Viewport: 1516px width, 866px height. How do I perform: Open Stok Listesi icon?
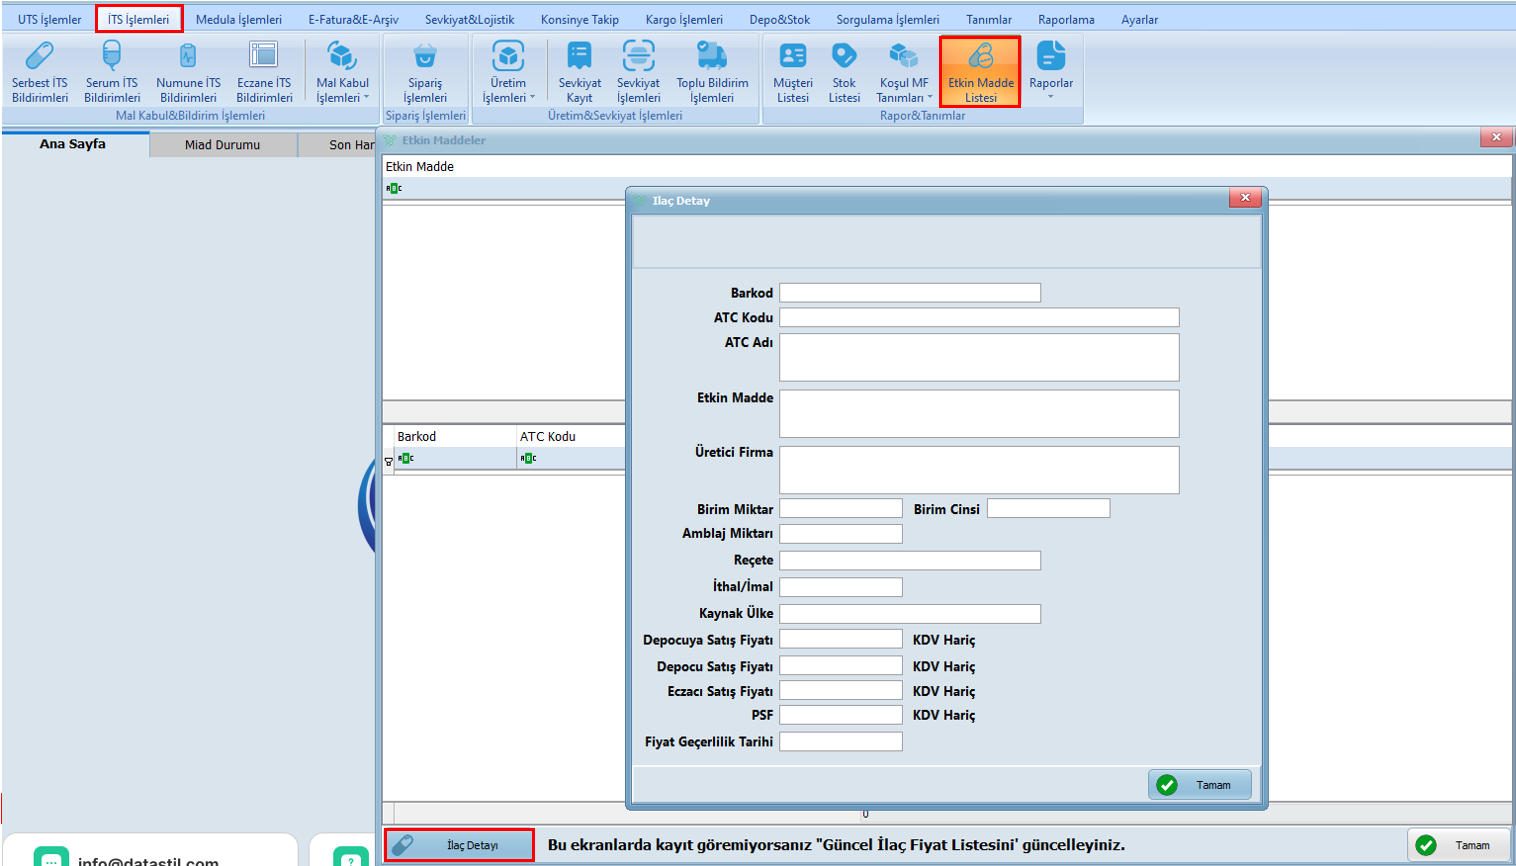844,72
